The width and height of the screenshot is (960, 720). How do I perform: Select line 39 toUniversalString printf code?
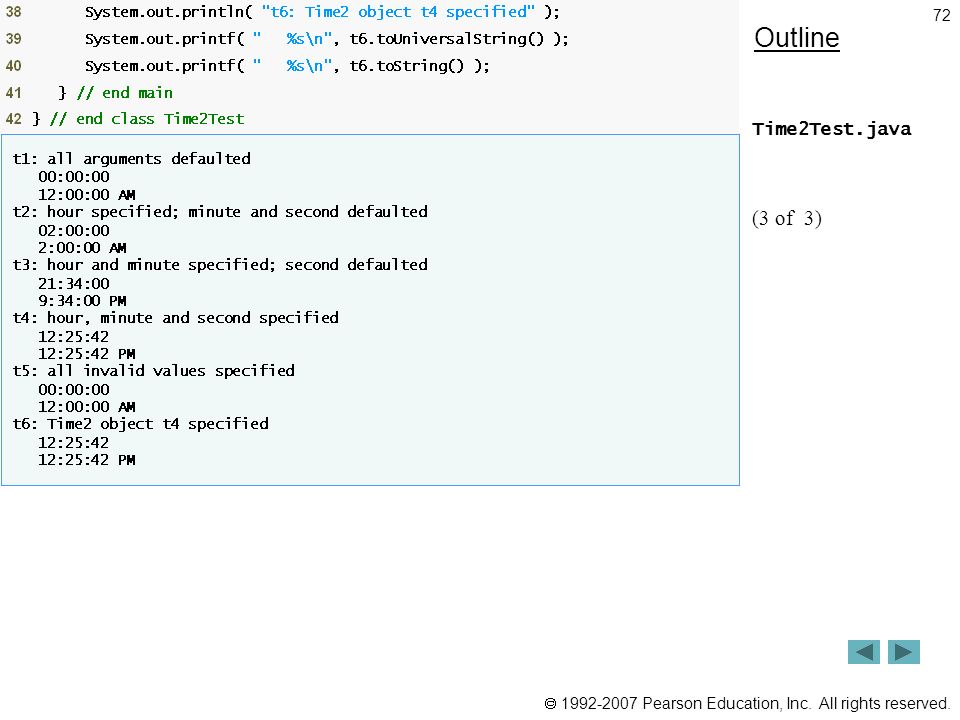[x=326, y=39]
